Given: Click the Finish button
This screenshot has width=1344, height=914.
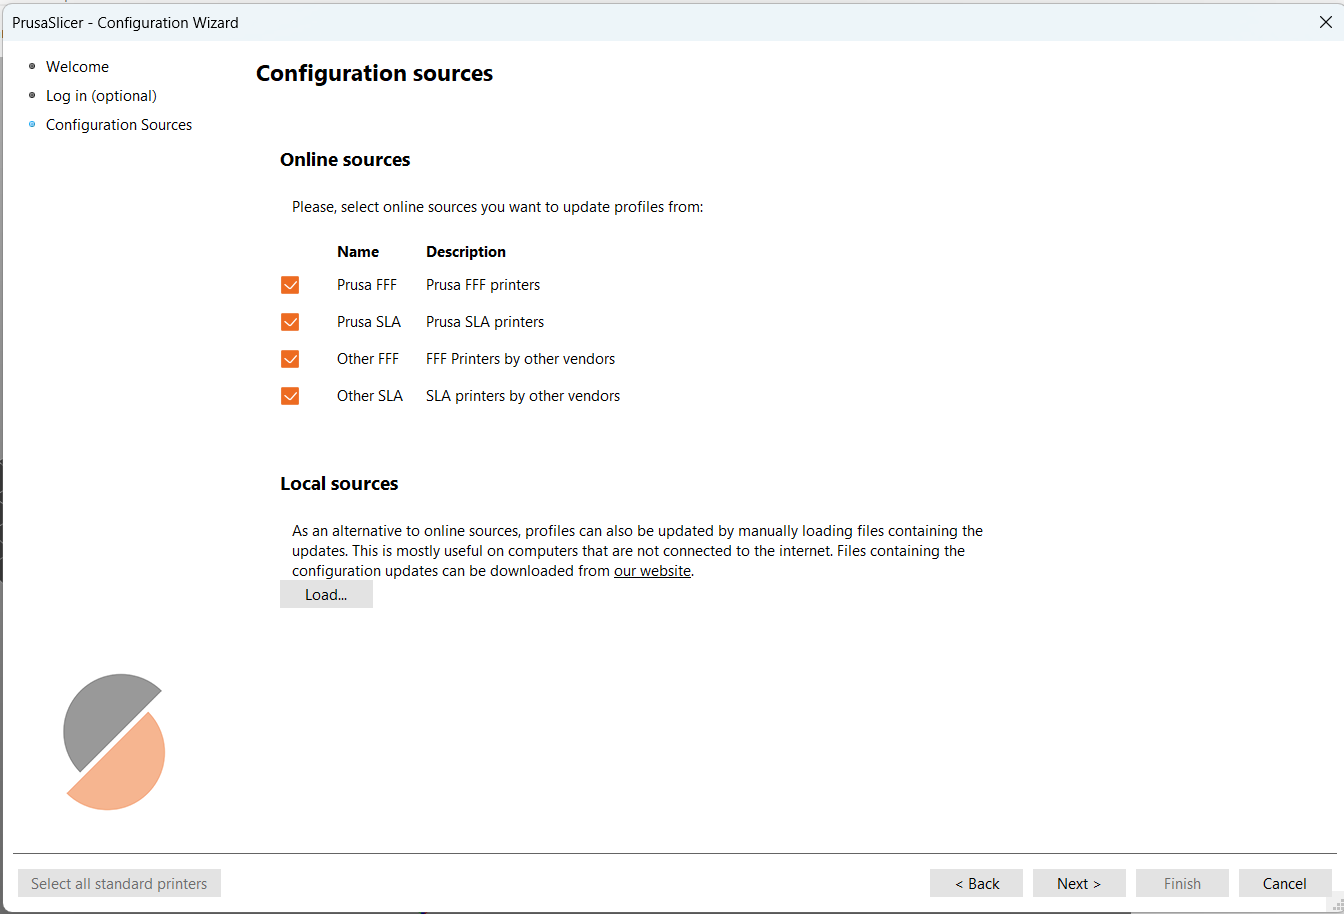Looking at the screenshot, I should (1182, 883).
